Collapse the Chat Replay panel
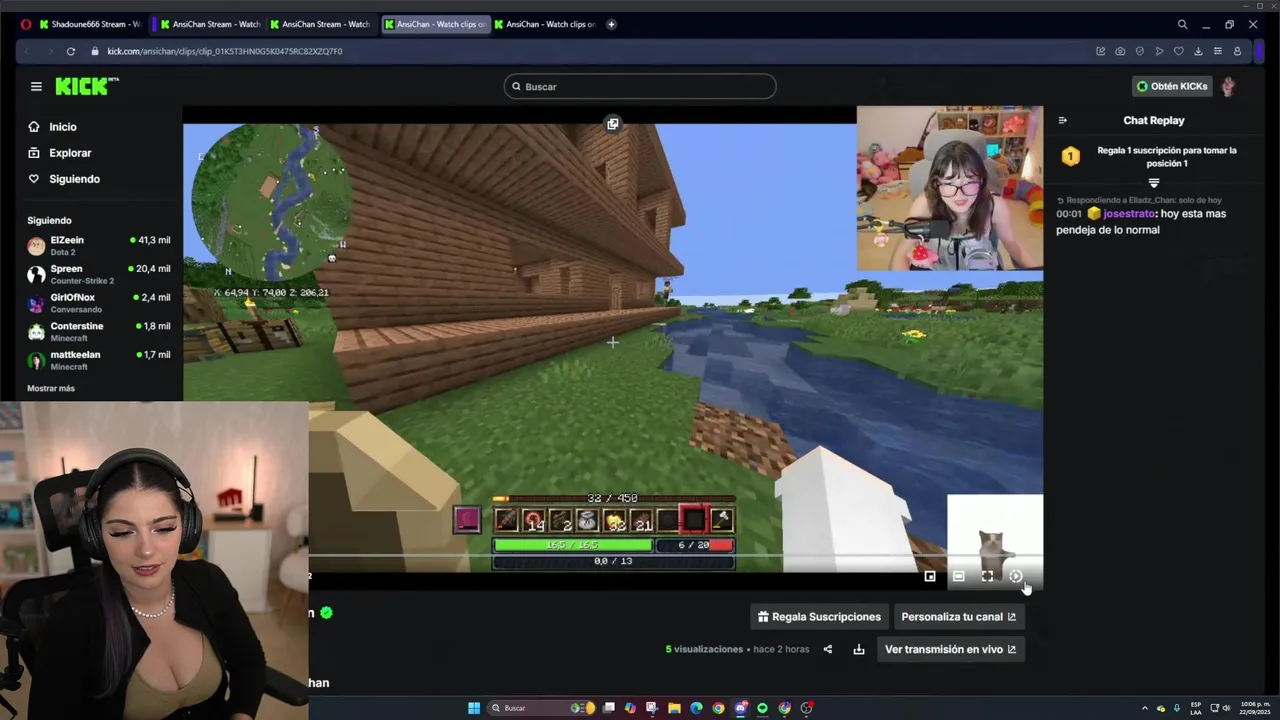Image resolution: width=1280 pixels, height=720 pixels. [x=1062, y=120]
